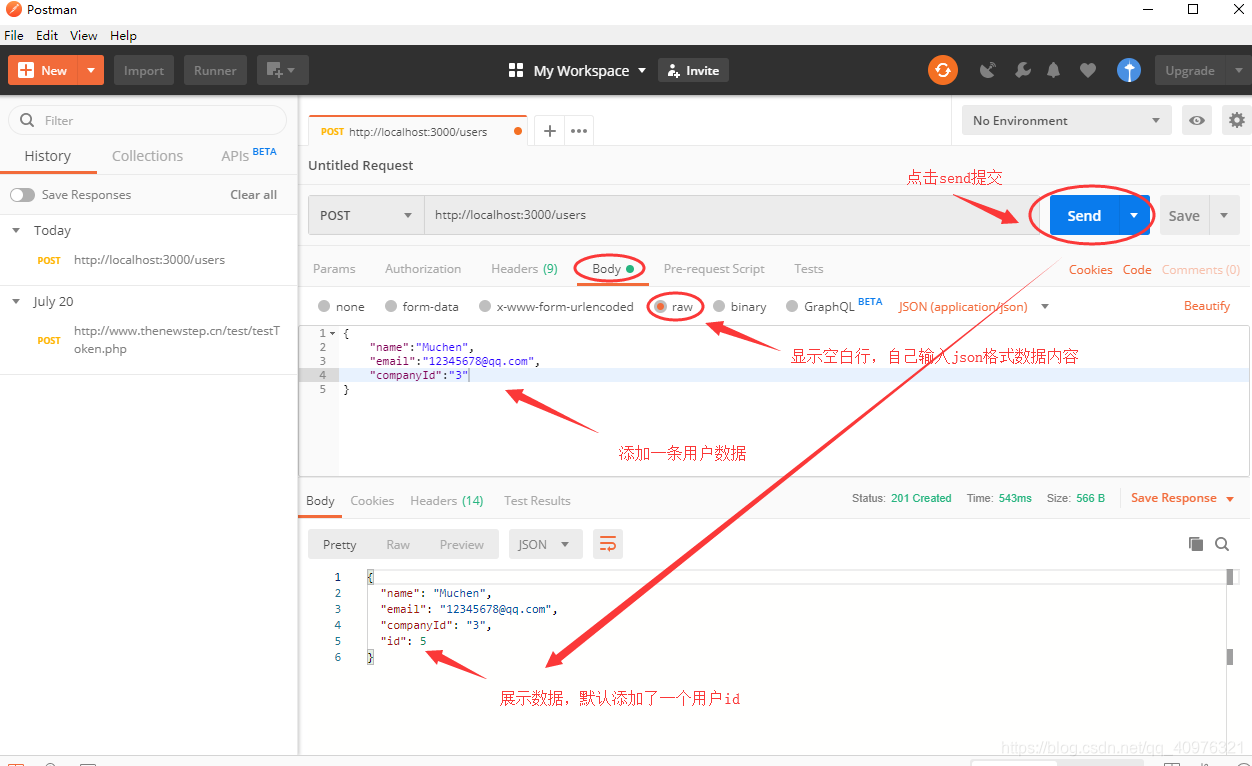Copy response body to clipboard icon
Viewport: 1252px width, 766px height.
[x=1195, y=544]
